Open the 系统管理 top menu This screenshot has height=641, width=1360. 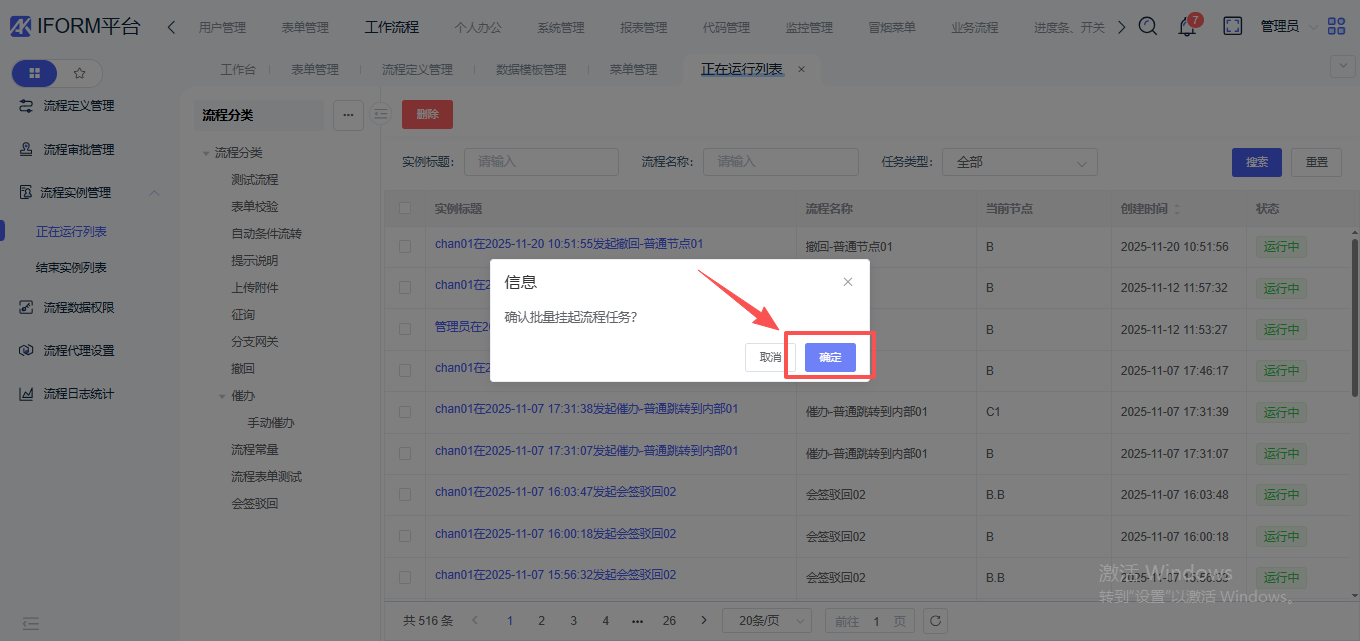pos(560,28)
